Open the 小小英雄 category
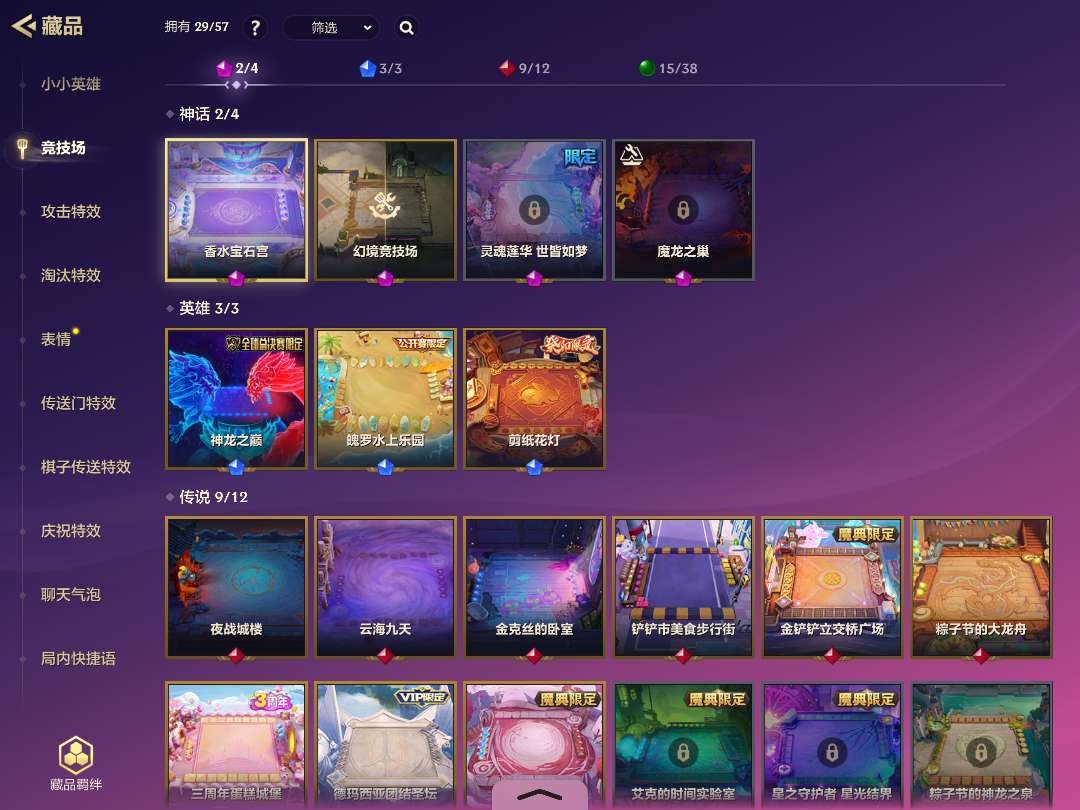The image size is (1080, 810). [x=71, y=84]
